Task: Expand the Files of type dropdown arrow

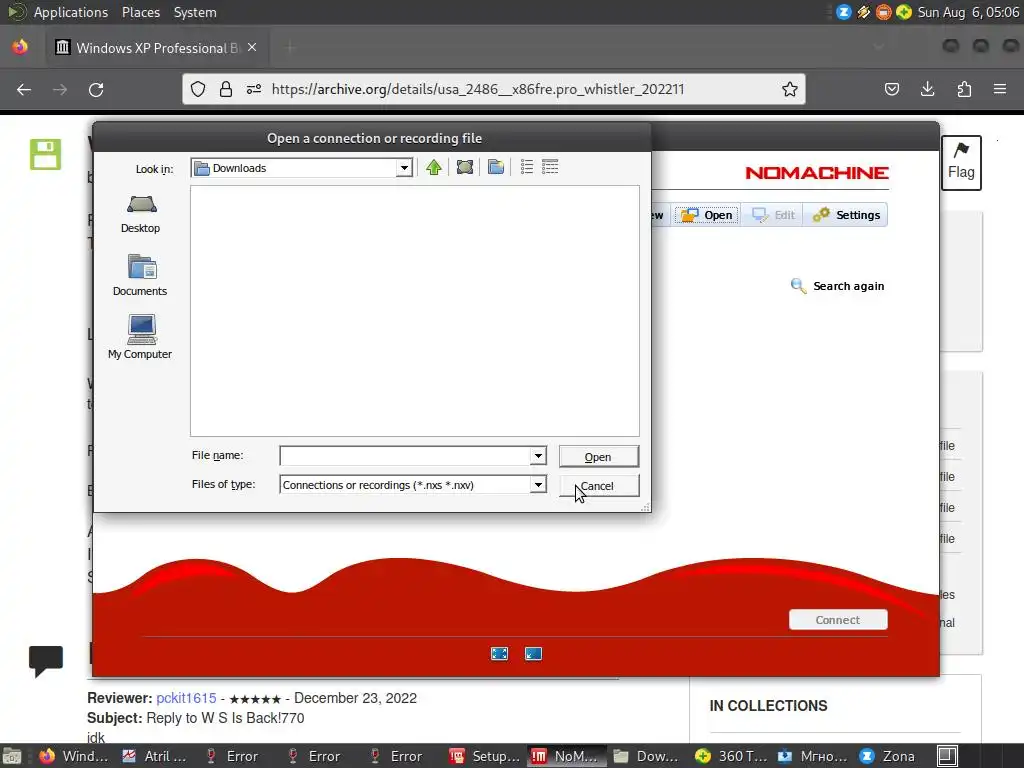Action: coord(538,485)
